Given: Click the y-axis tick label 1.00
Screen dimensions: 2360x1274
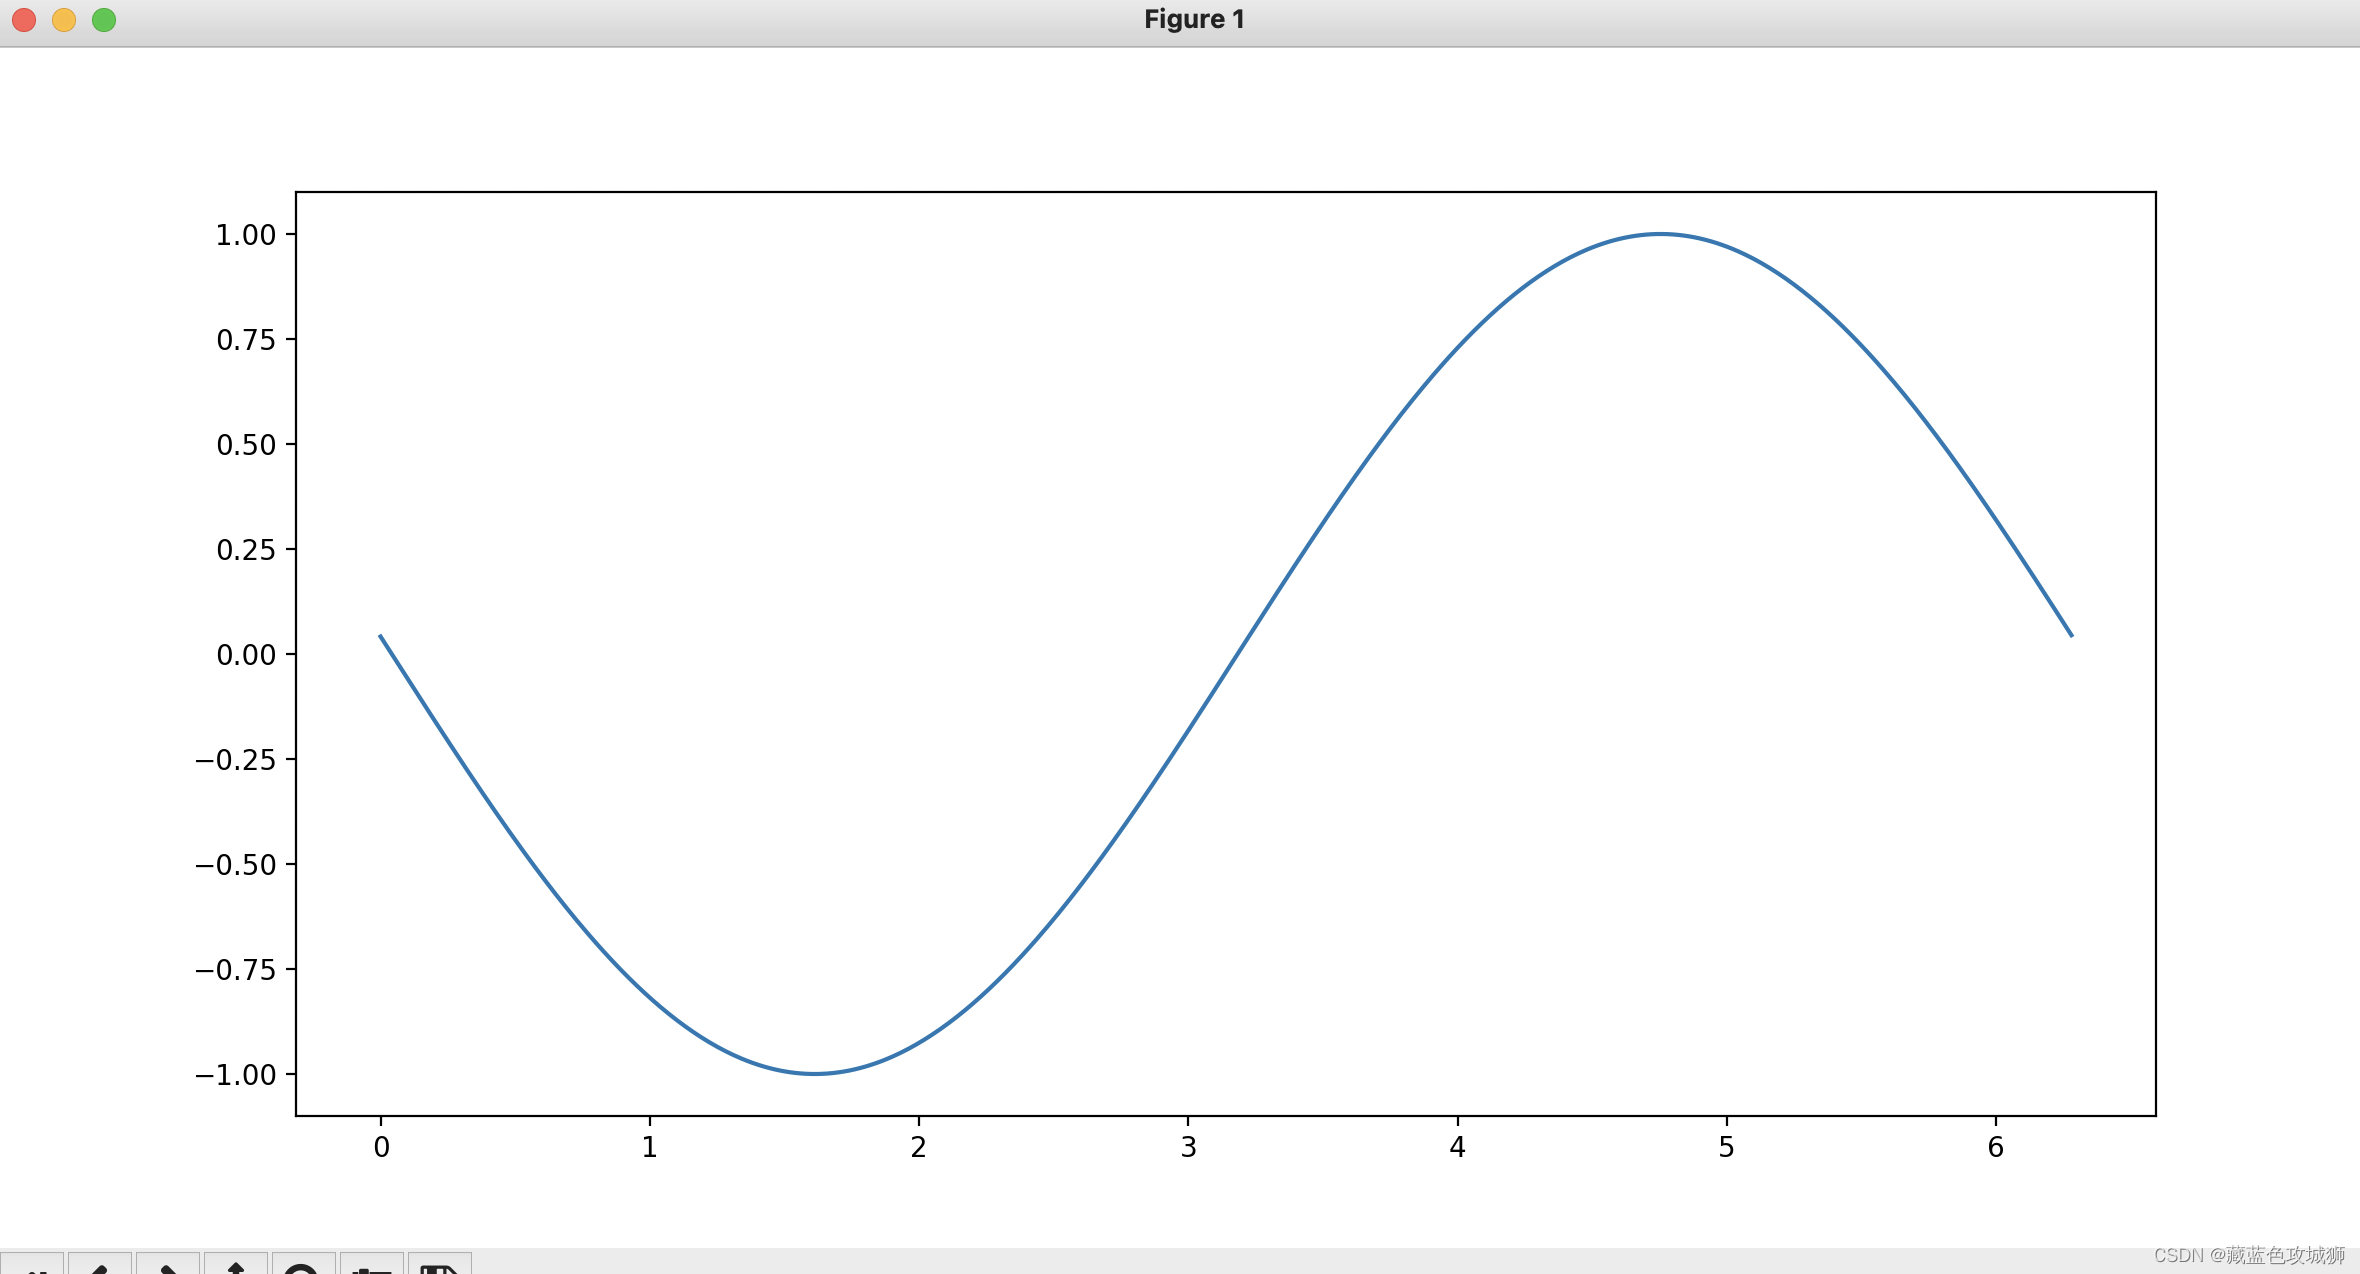Looking at the screenshot, I should click(x=245, y=234).
